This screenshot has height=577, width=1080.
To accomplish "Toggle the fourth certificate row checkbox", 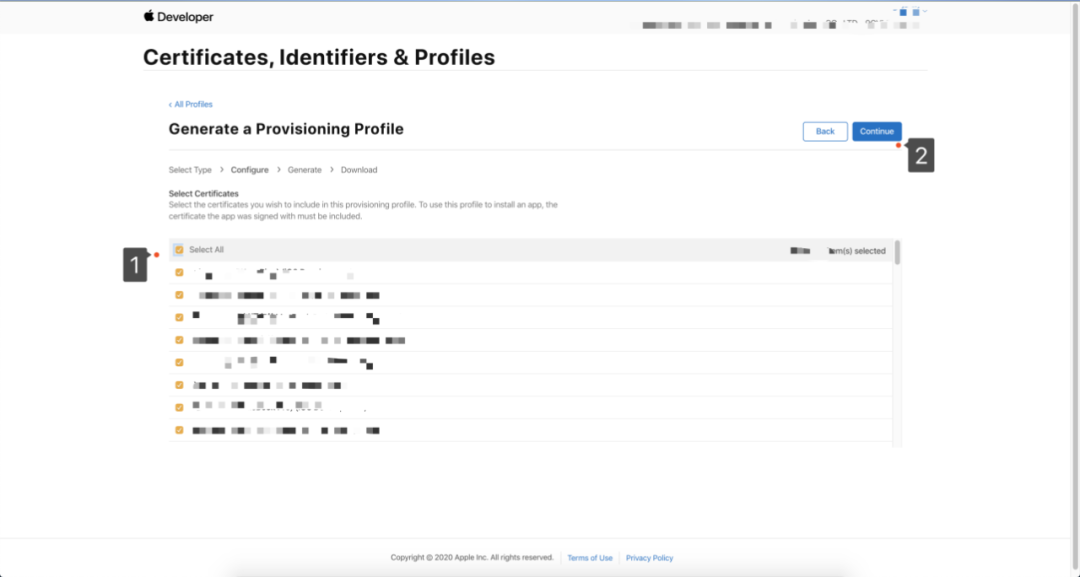I will (179, 340).
